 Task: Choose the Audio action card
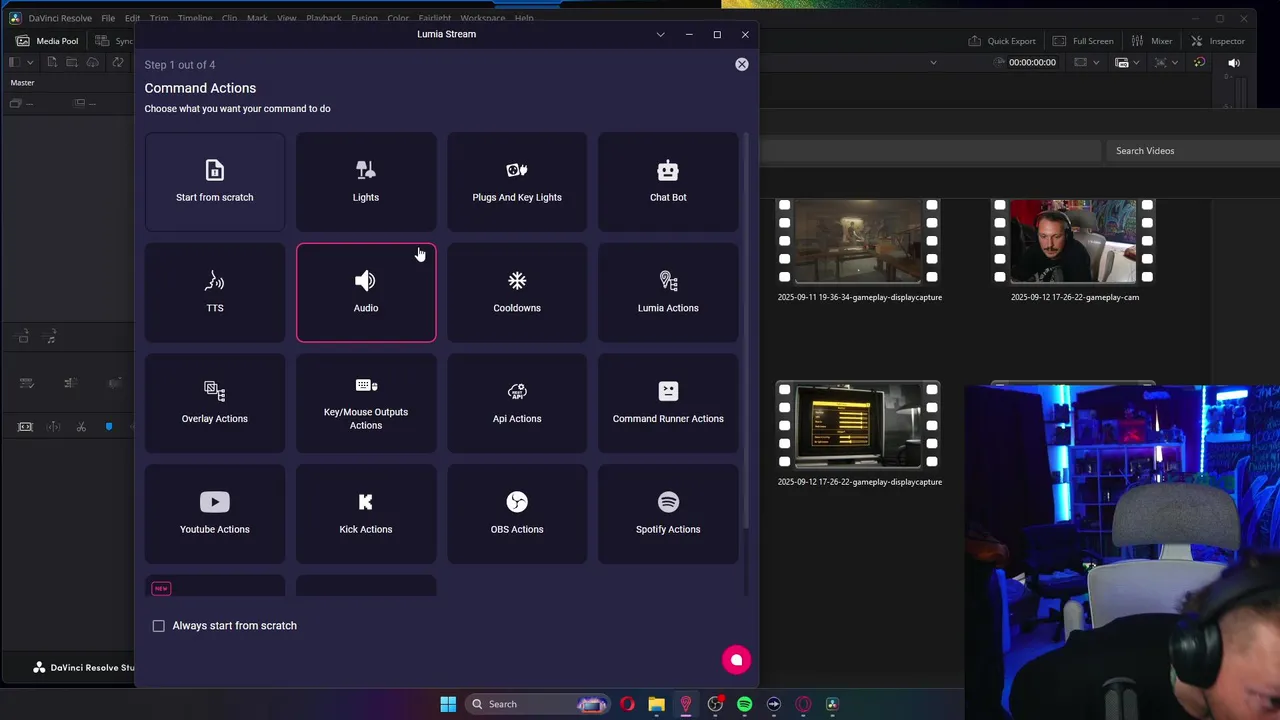coord(366,293)
